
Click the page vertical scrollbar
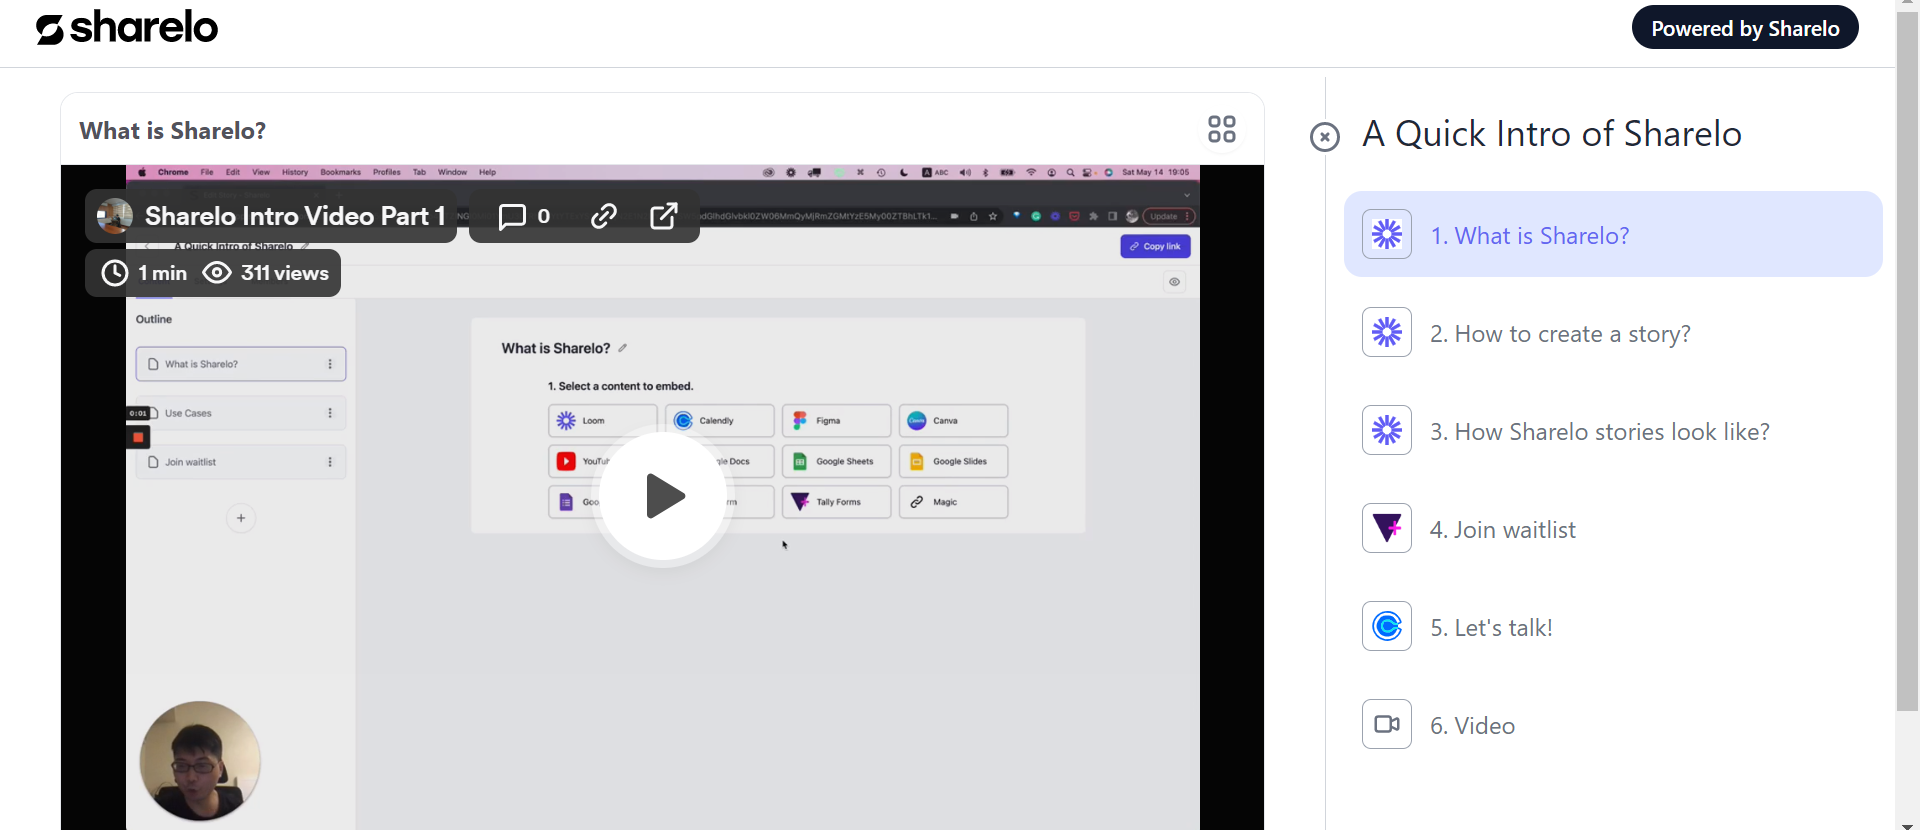pos(1907,360)
